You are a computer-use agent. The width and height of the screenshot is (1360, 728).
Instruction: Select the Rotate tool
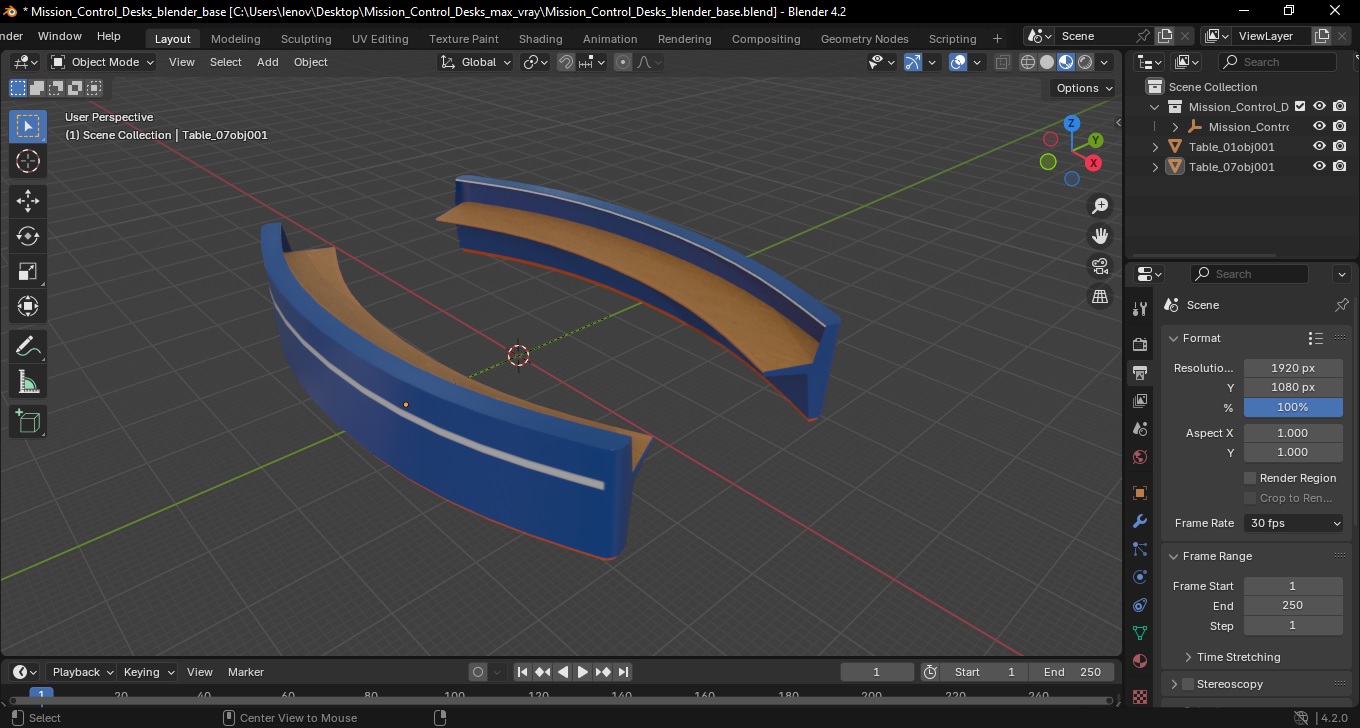pos(28,236)
